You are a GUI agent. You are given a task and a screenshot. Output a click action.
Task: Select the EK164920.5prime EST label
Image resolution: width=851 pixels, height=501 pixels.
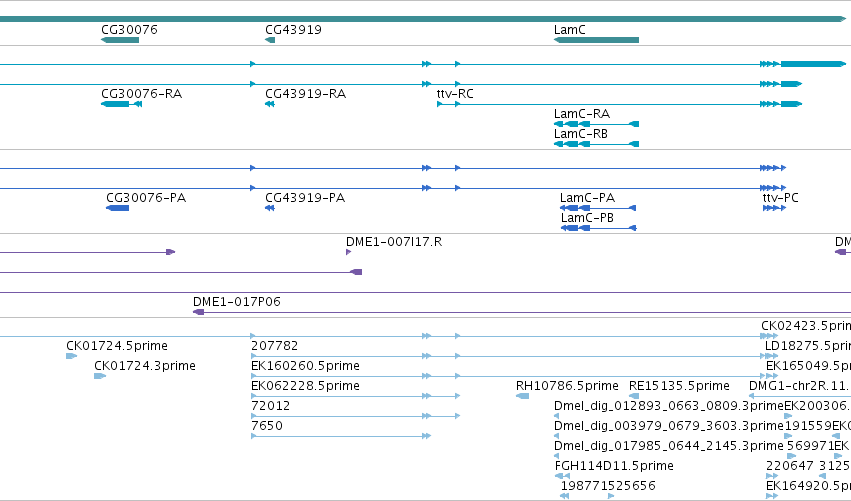tap(808, 485)
